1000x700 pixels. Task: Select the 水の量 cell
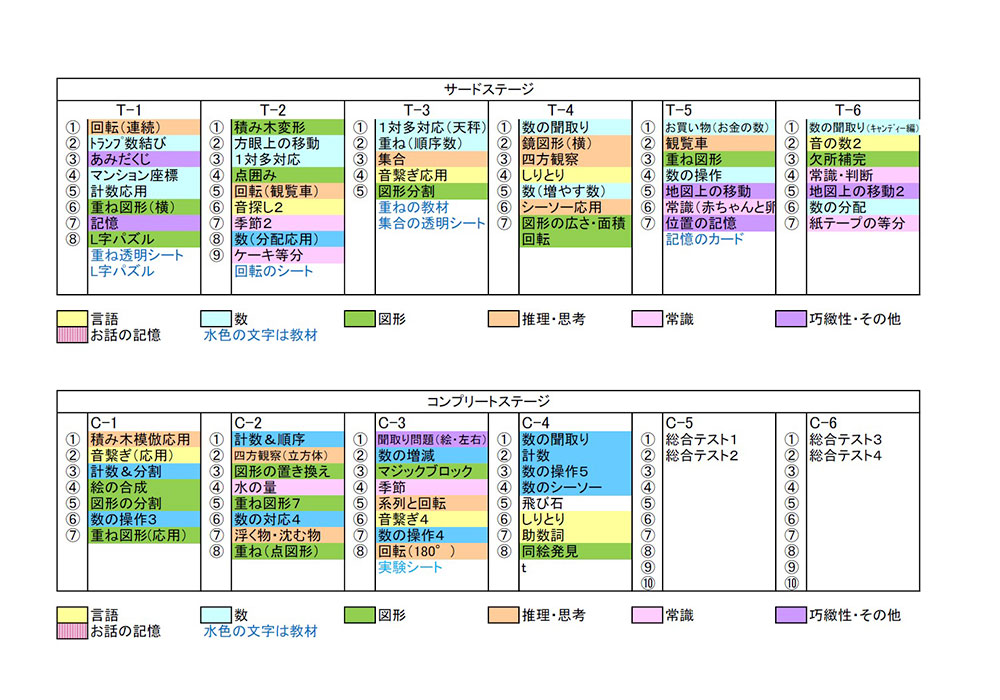click(x=288, y=487)
